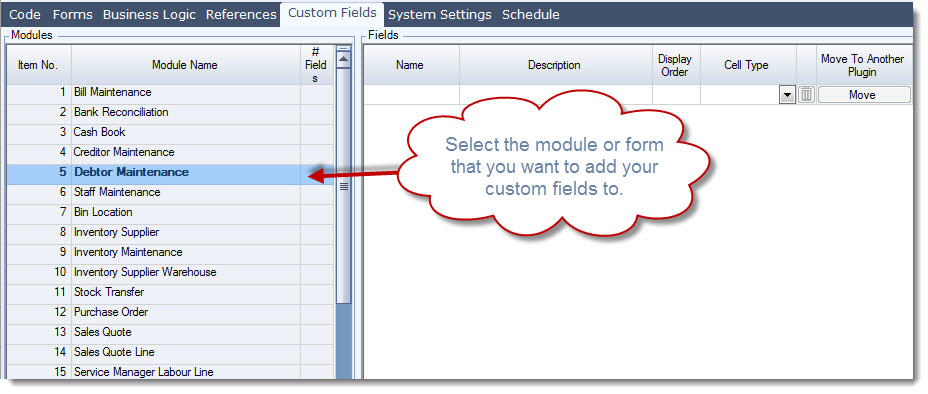Screen dimensions: 928x394
Task: Click the Display Order cell in Fields row
Action: coord(676,95)
